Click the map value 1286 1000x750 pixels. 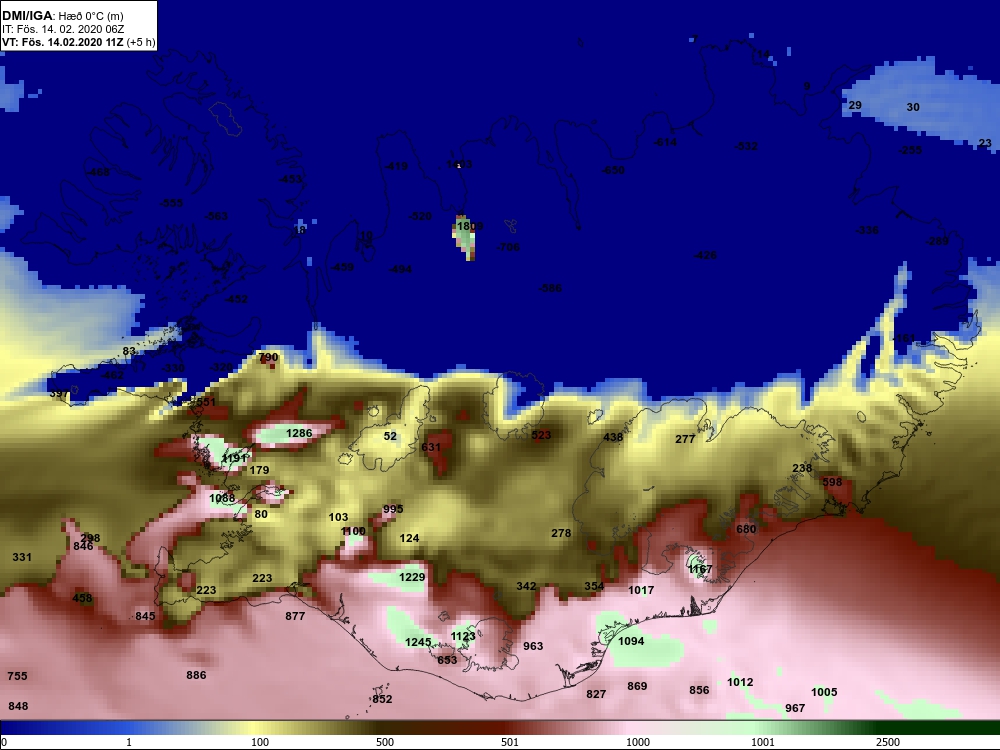pyautogui.click(x=299, y=433)
